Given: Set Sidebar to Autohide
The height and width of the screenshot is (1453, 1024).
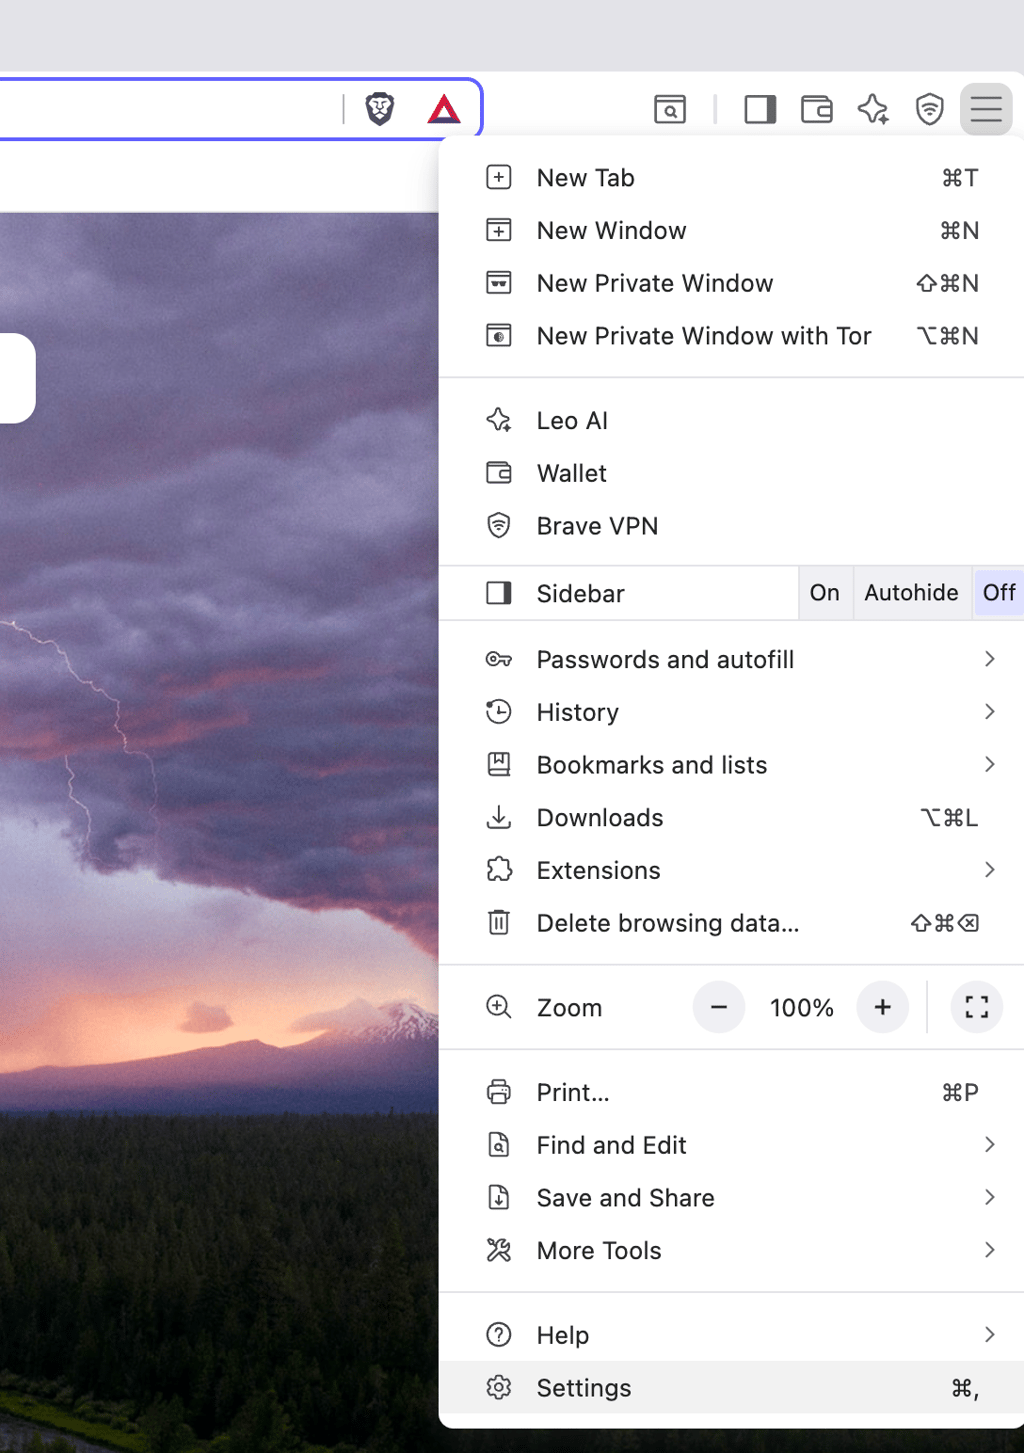Looking at the screenshot, I should click(912, 593).
